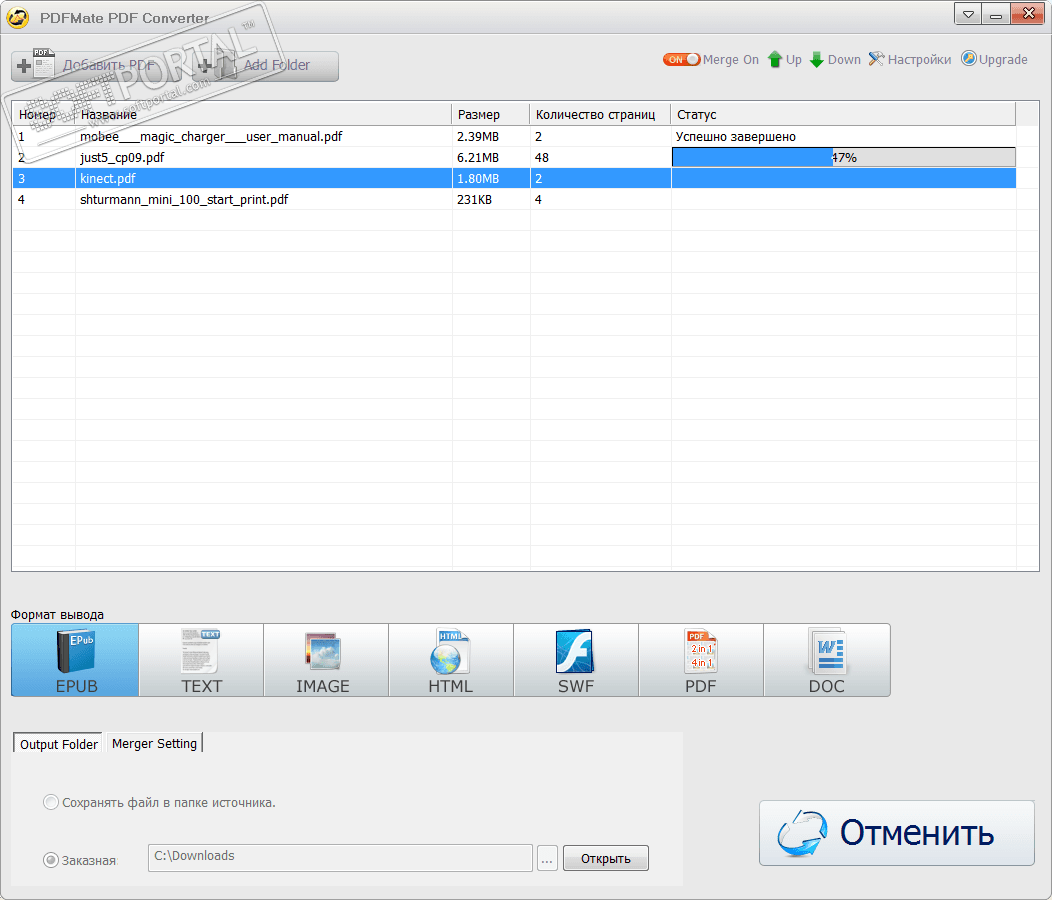Browse output folder with ellipsis button
Image resolution: width=1052 pixels, height=900 pixels.
547,858
